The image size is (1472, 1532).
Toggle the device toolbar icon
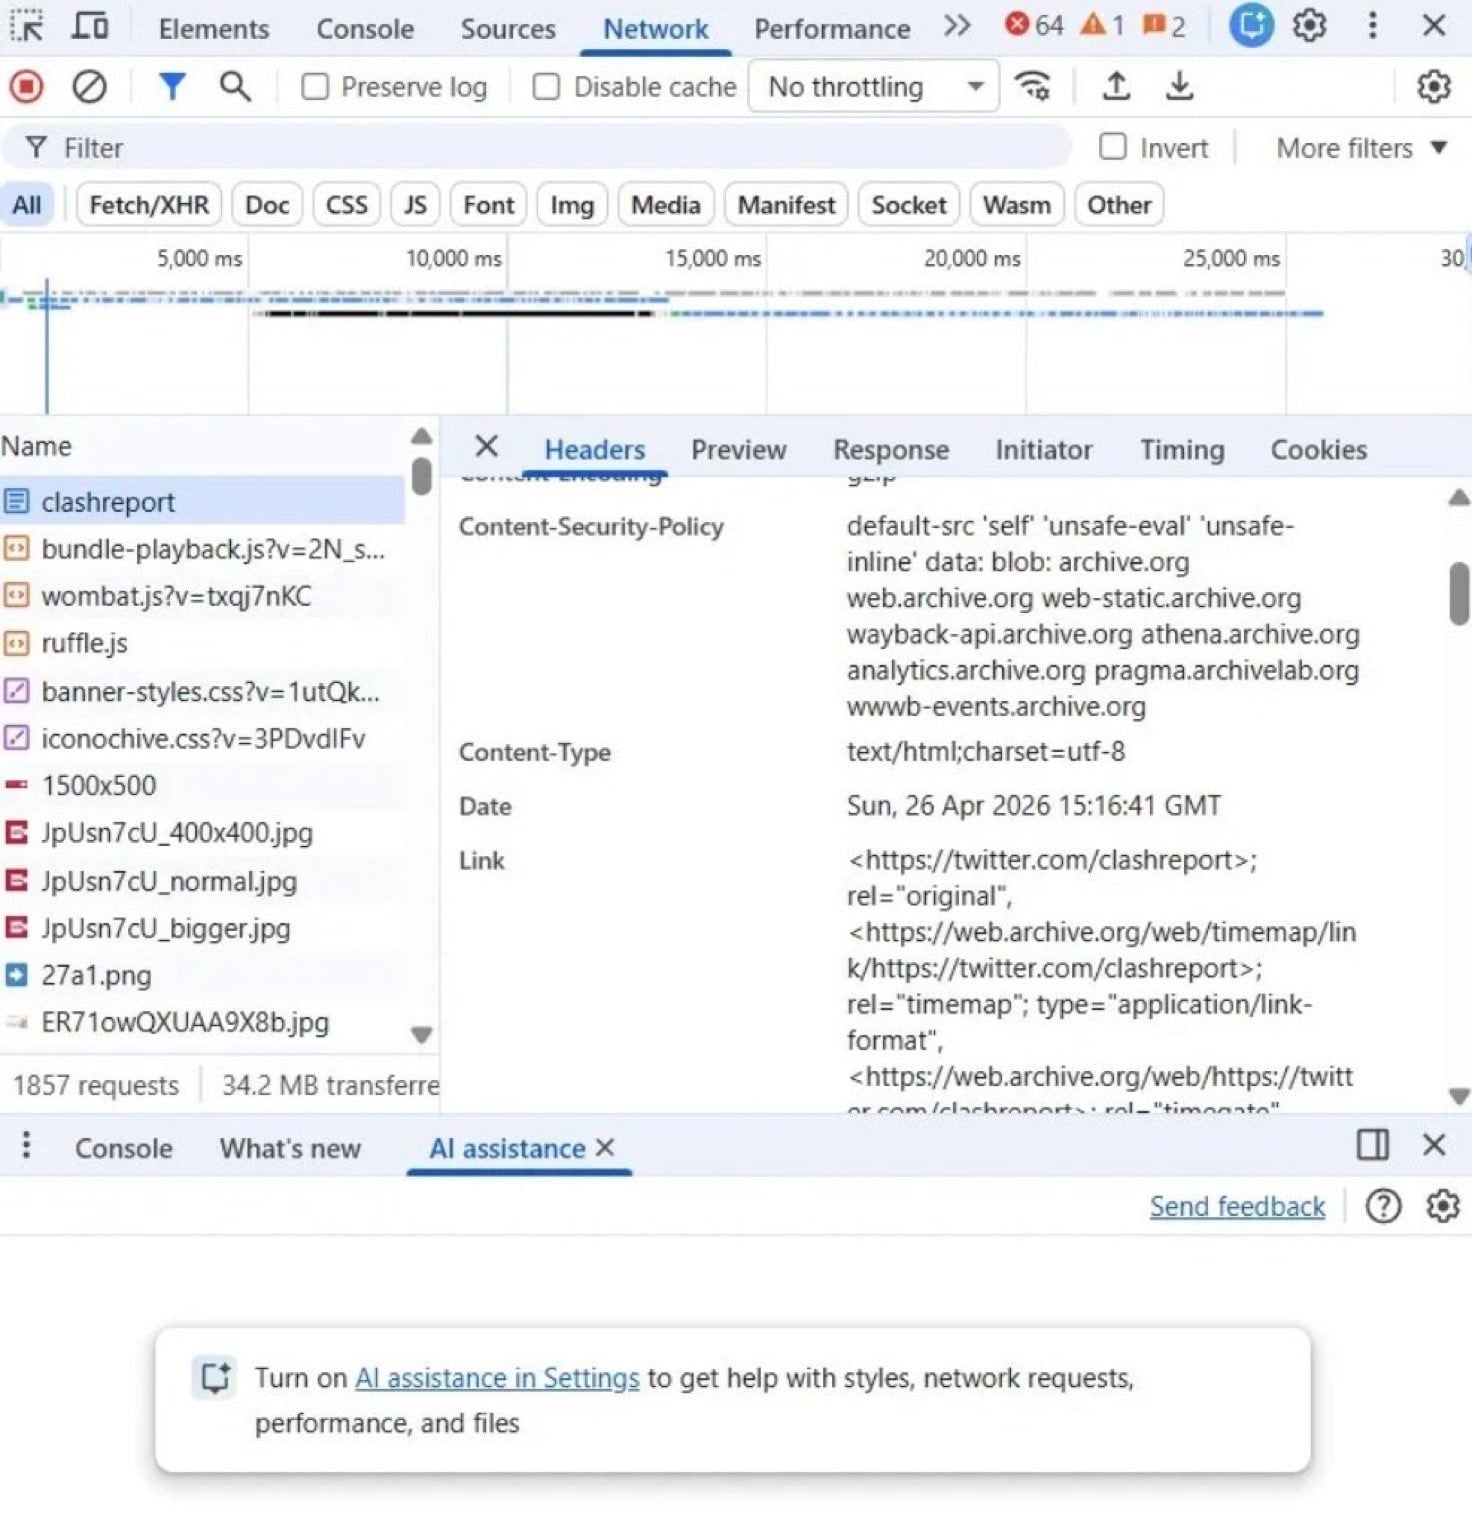[90, 26]
